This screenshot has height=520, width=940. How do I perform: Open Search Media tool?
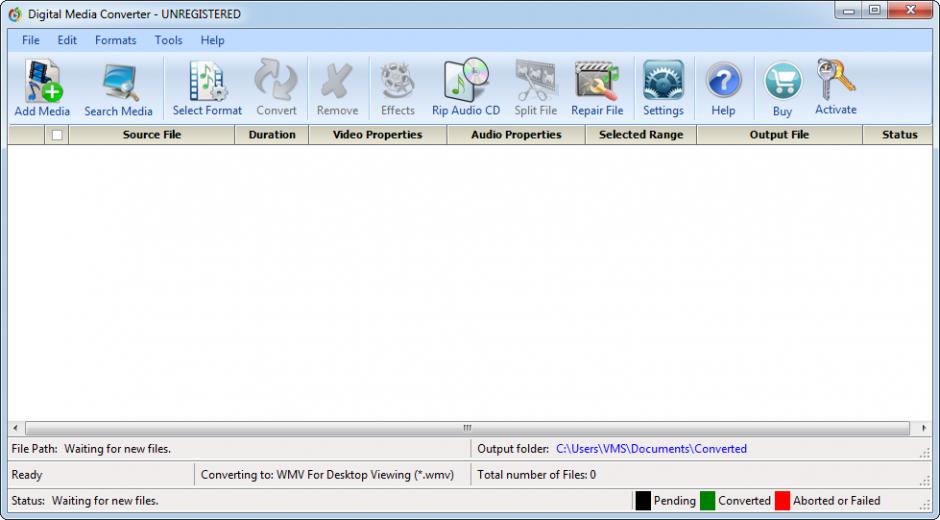(x=118, y=88)
